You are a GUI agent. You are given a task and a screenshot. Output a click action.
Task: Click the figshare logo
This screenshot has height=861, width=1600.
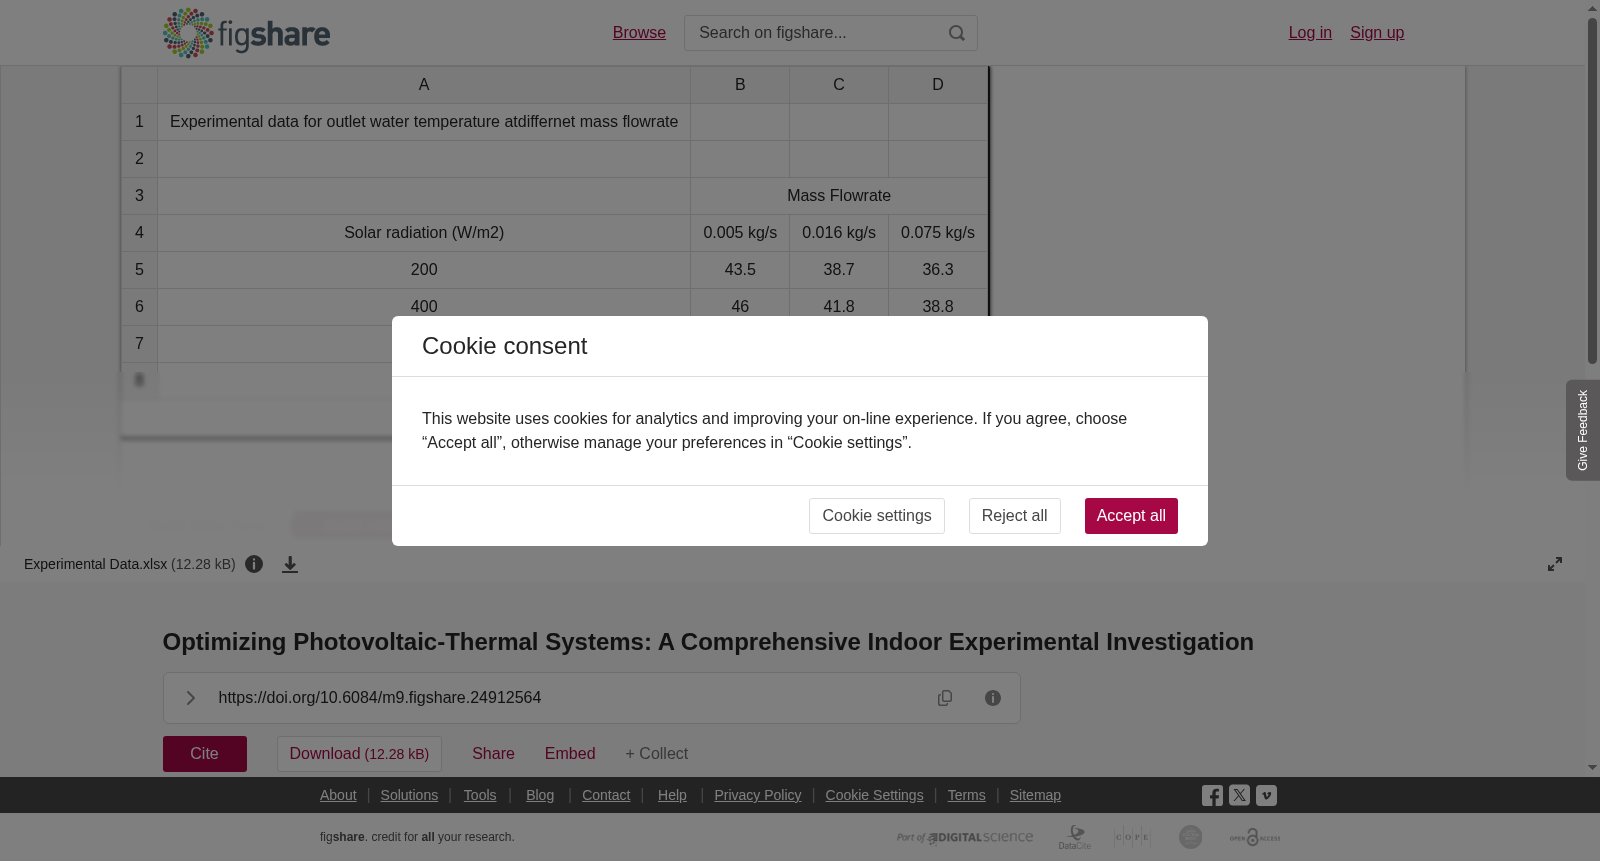[x=246, y=33]
